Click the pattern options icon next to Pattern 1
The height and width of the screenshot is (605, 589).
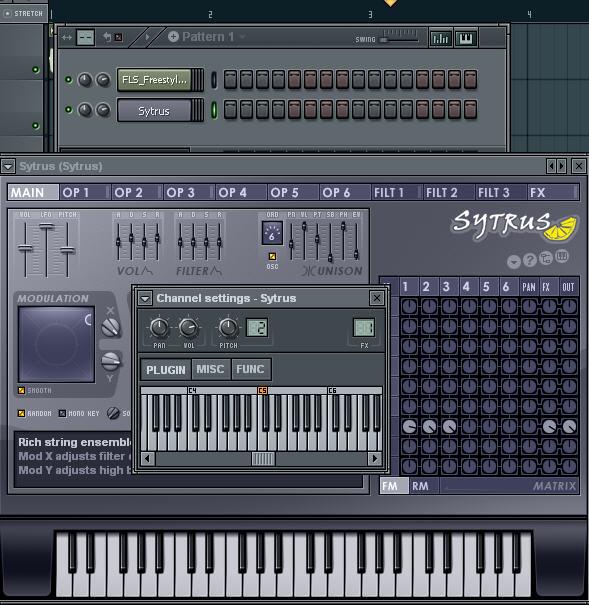pyautogui.click(x=173, y=37)
